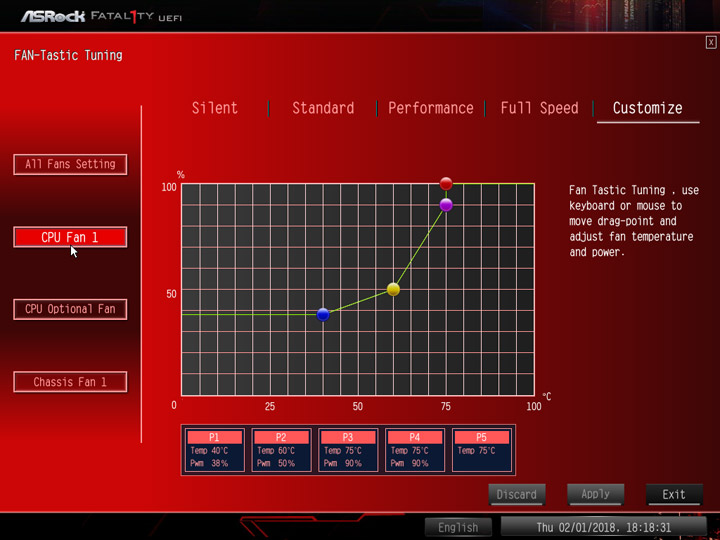Click the ASRock Fatal1ty UEFI logo

[x=101, y=17]
